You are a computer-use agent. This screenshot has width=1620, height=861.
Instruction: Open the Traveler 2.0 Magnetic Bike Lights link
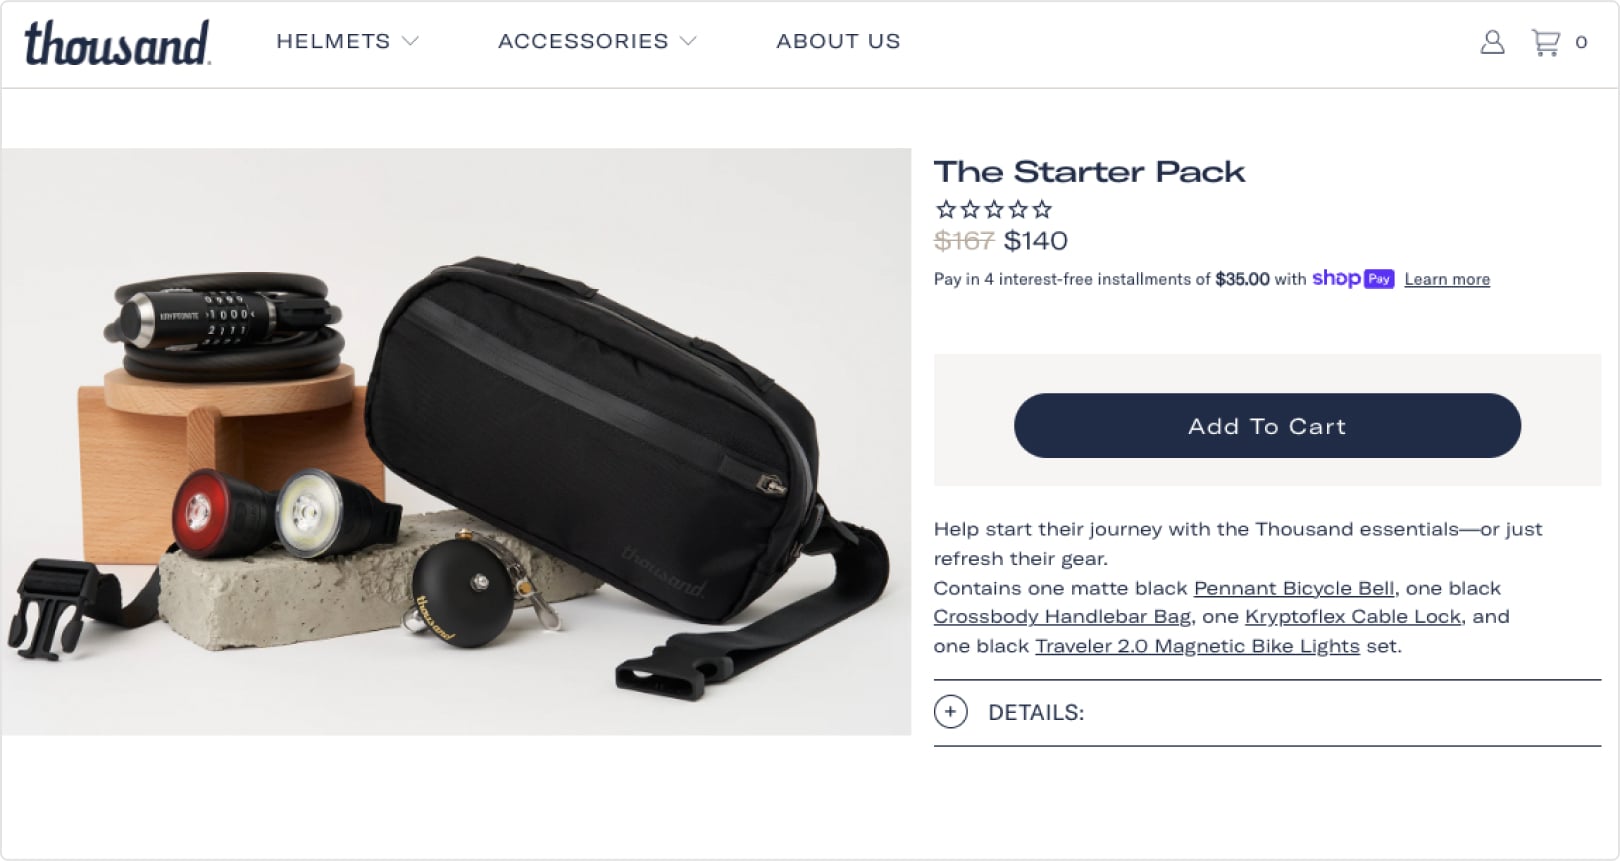pos(1197,646)
